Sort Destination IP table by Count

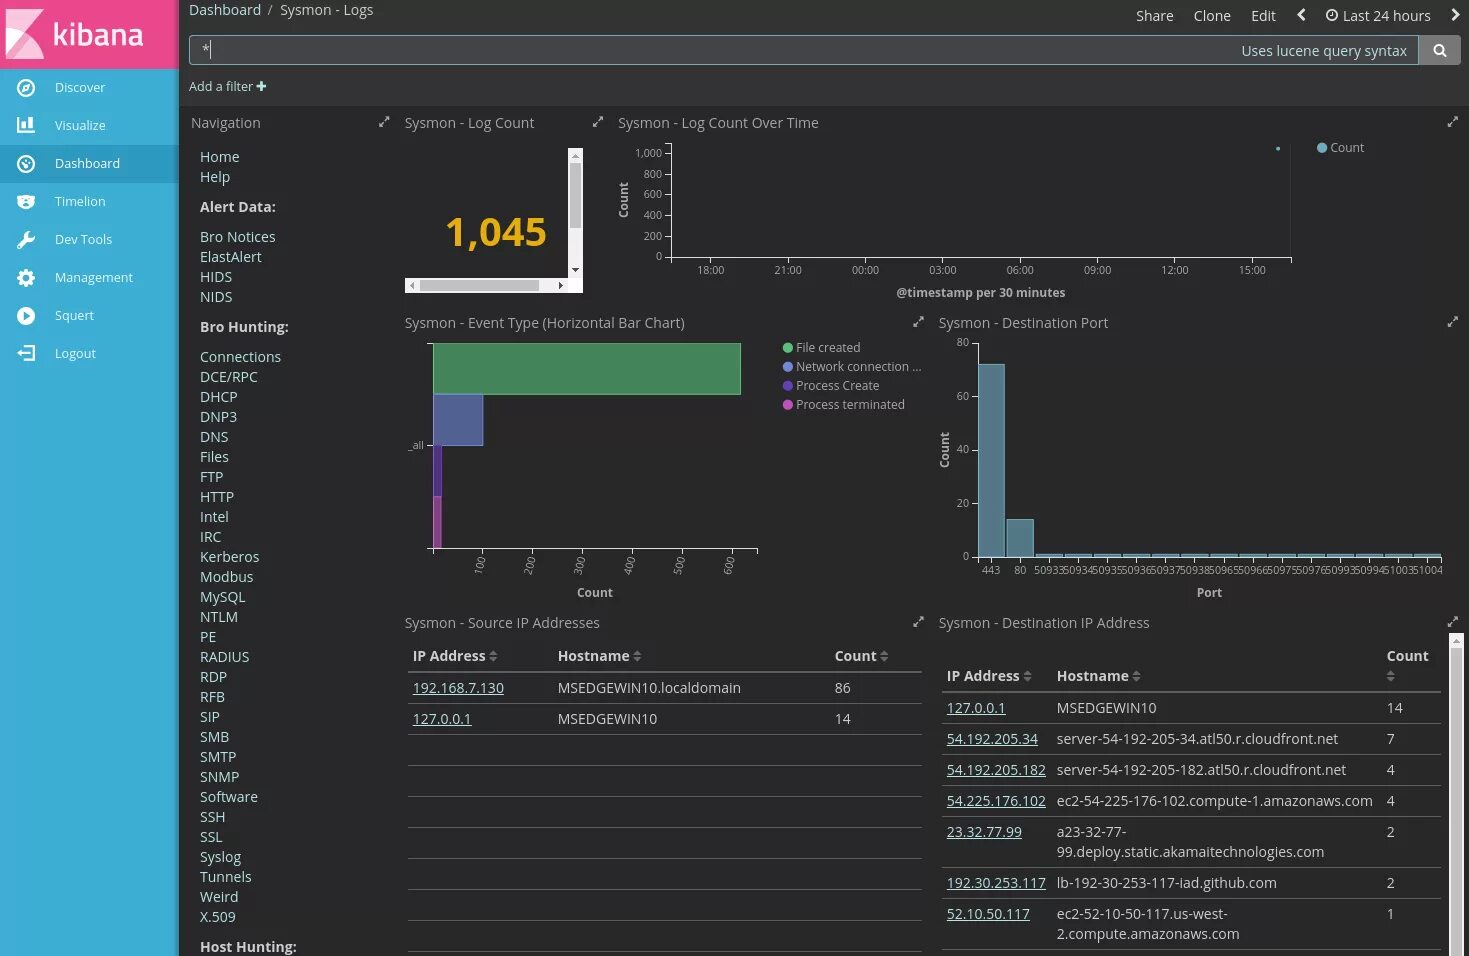pyautogui.click(x=1391, y=677)
